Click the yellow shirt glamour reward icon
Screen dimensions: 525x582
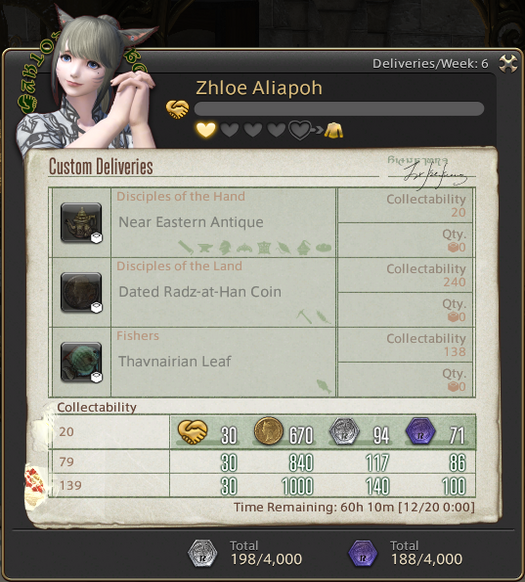(333, 130)
